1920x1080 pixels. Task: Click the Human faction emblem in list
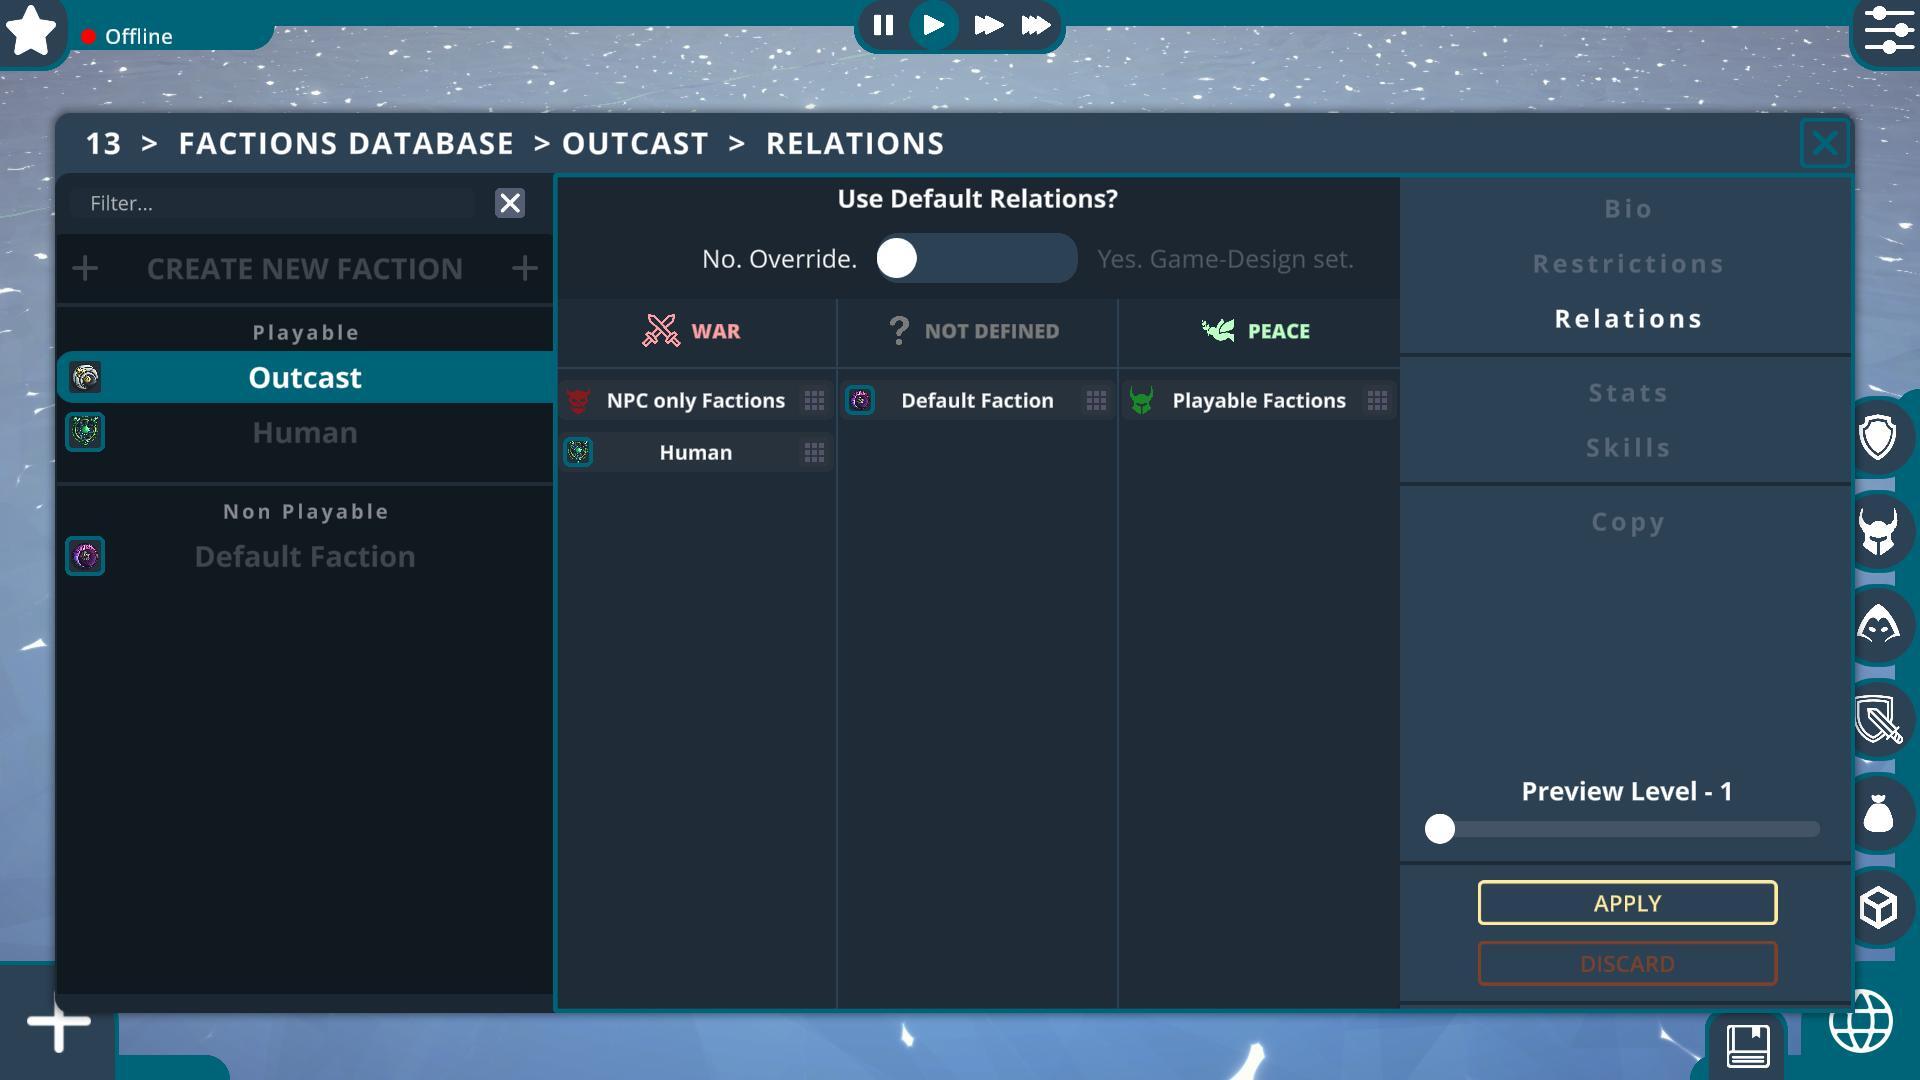click(85, 433)
